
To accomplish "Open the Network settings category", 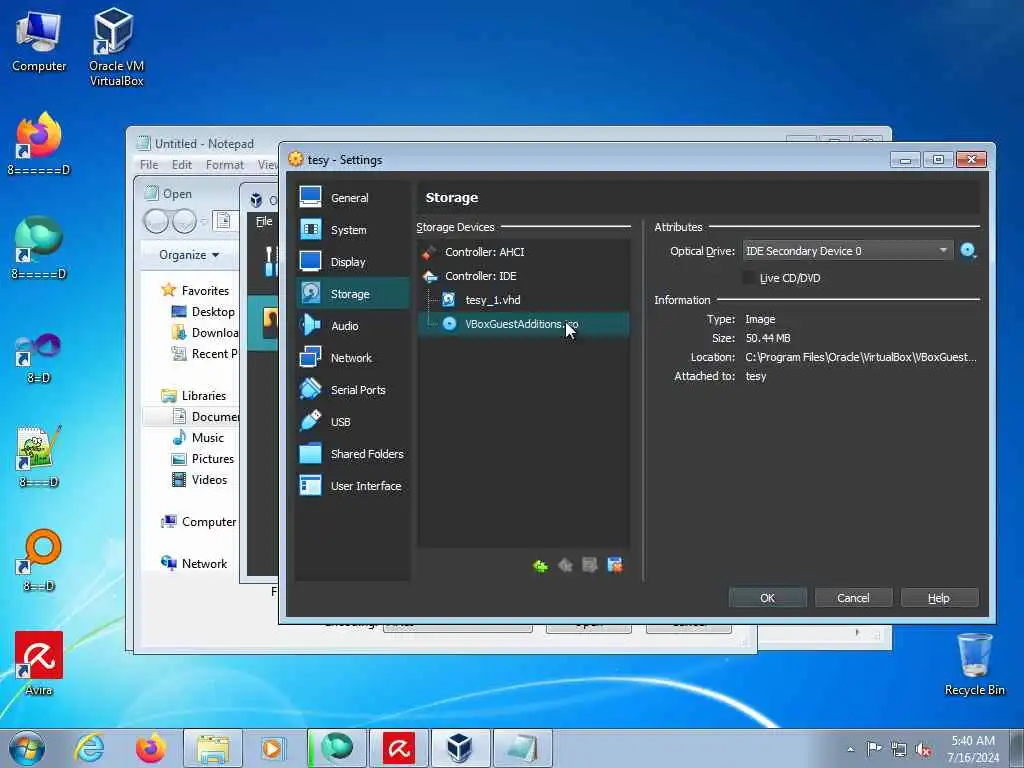I will coord(353,358).
